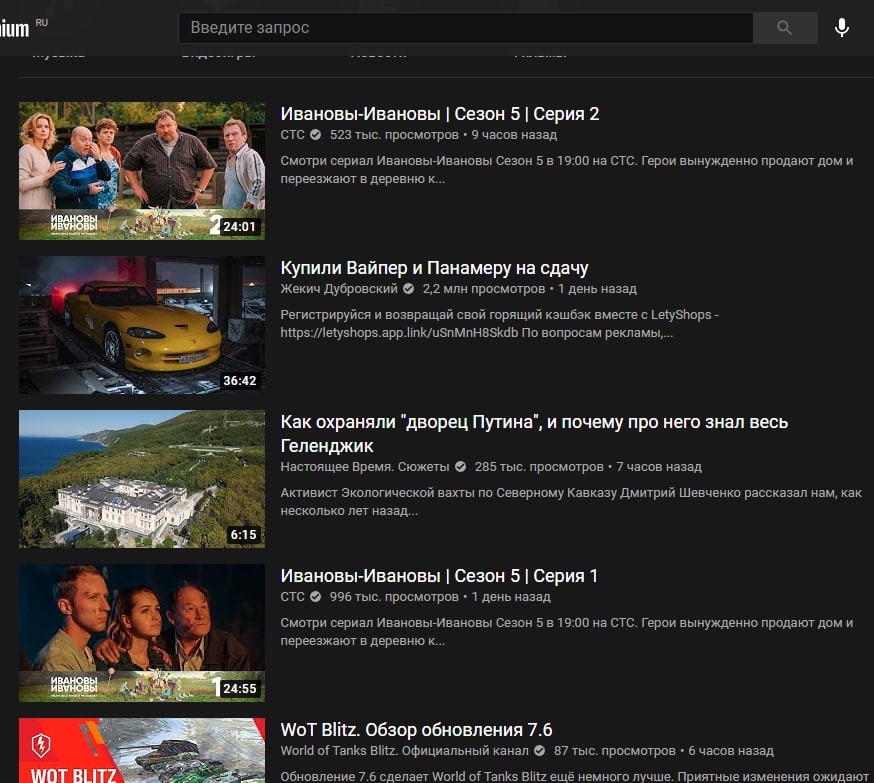Viewport: 874px width, 783px height.
Task: Click the search field "Введите запрос"
Action: point(465,28)
